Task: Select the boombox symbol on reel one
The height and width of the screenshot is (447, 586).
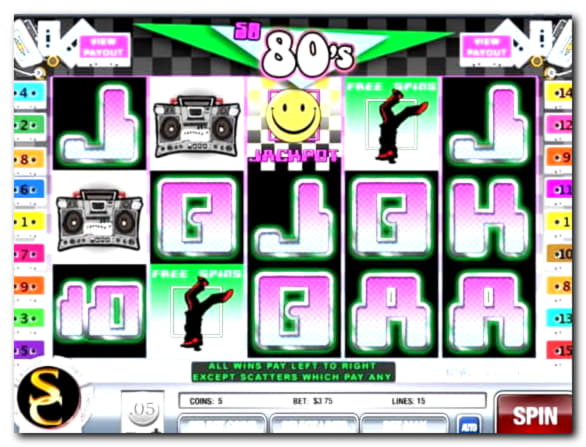Action: pos(99,220)
